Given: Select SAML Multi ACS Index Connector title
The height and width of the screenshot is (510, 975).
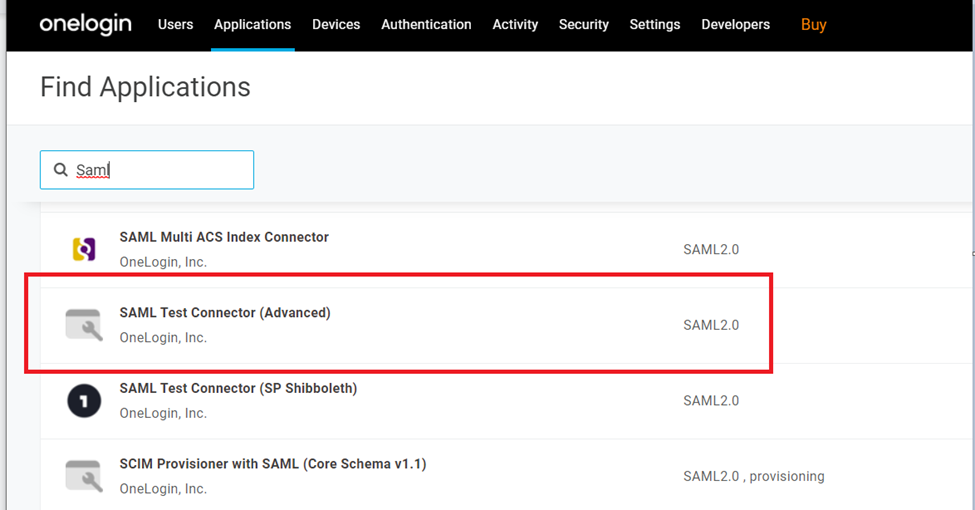Looking at the screenshot, I should tap(224, 237).
